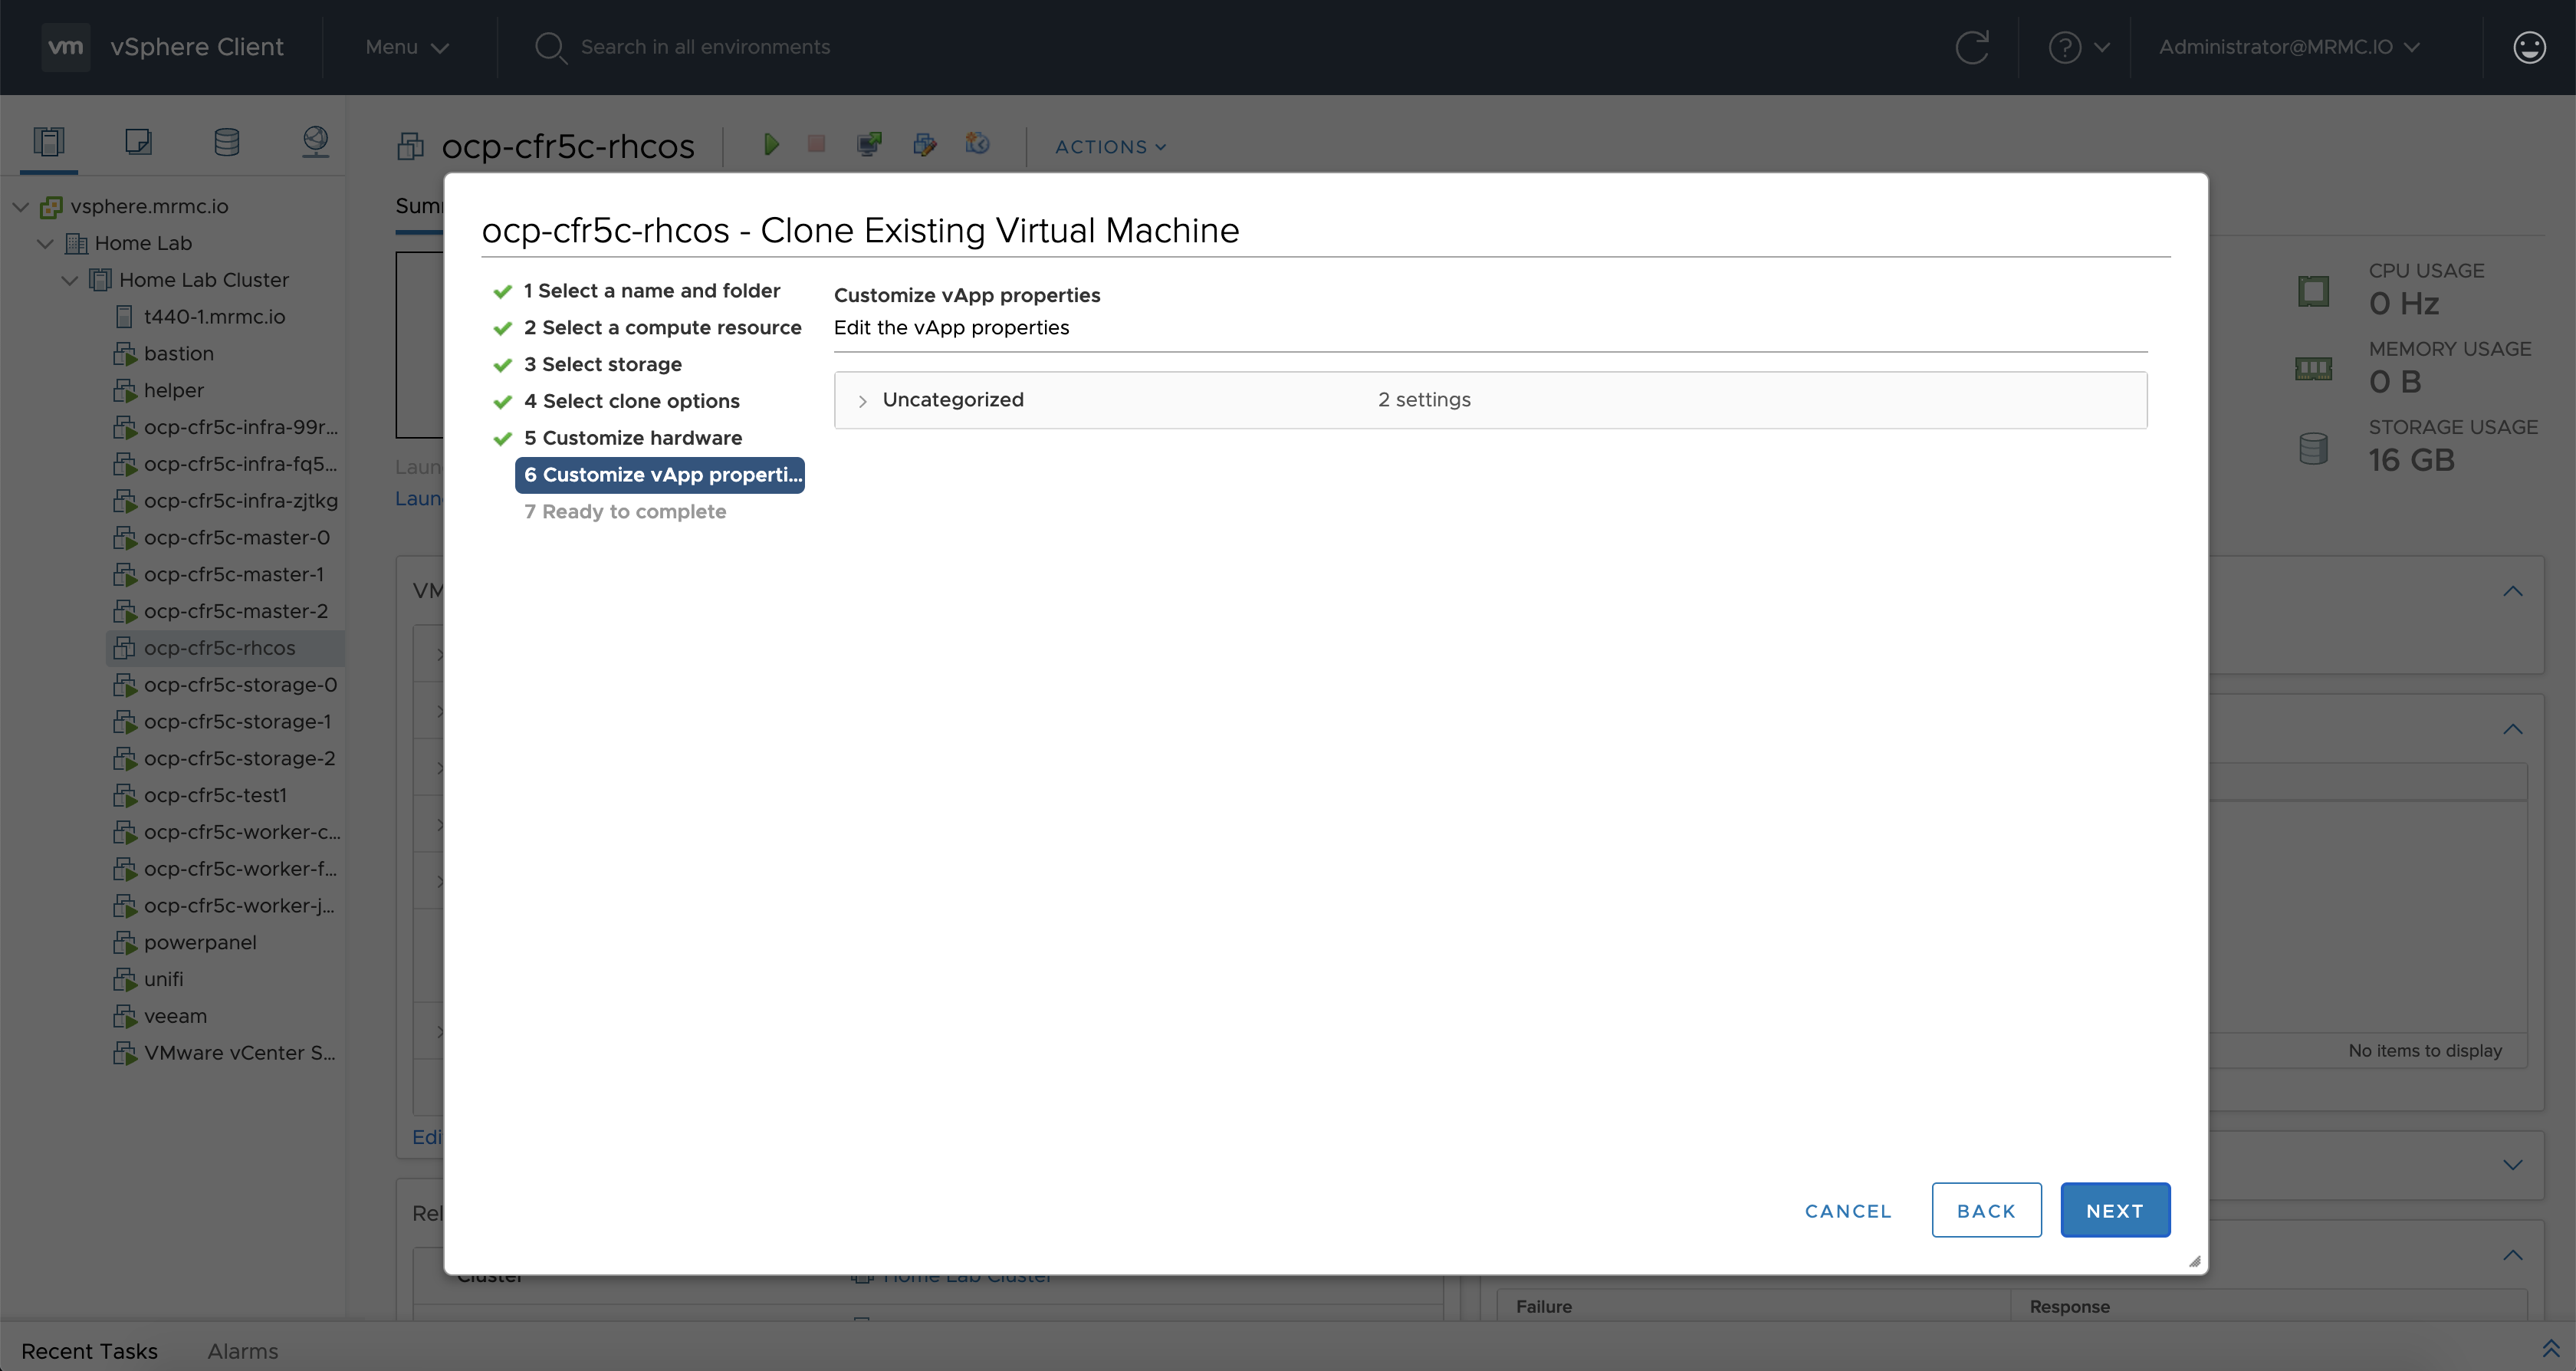Open the VMs and Templates view
Viewport: 2576px width, 1371px height.
pyautogui.click(x=138, y=140)
